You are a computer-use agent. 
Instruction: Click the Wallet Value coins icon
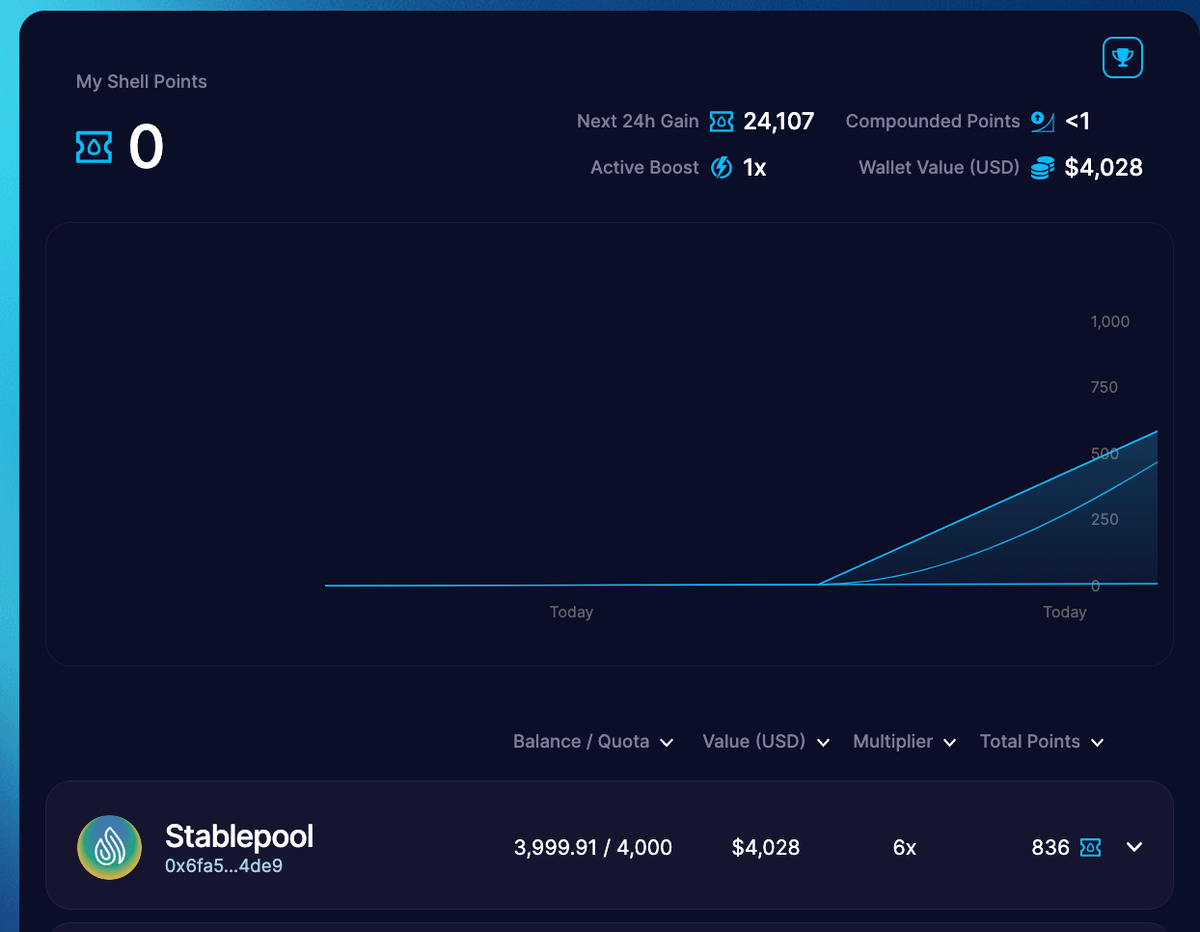click(1042, 168)
